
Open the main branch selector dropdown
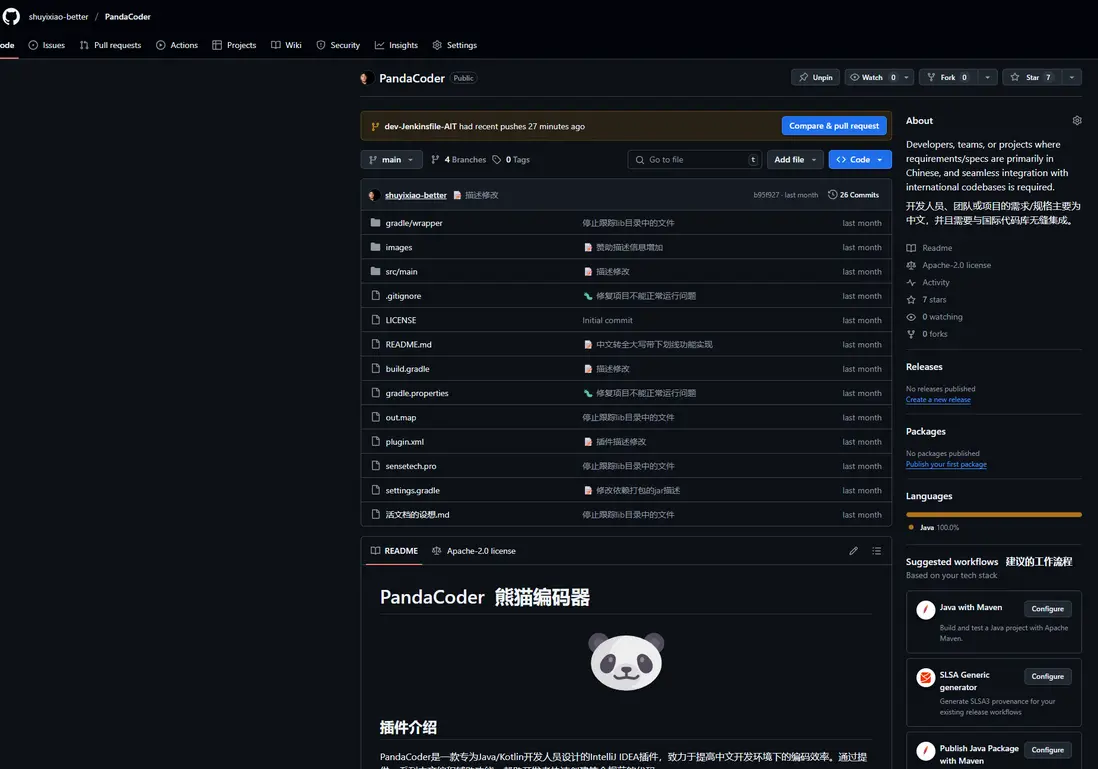(x=391, y=160)
